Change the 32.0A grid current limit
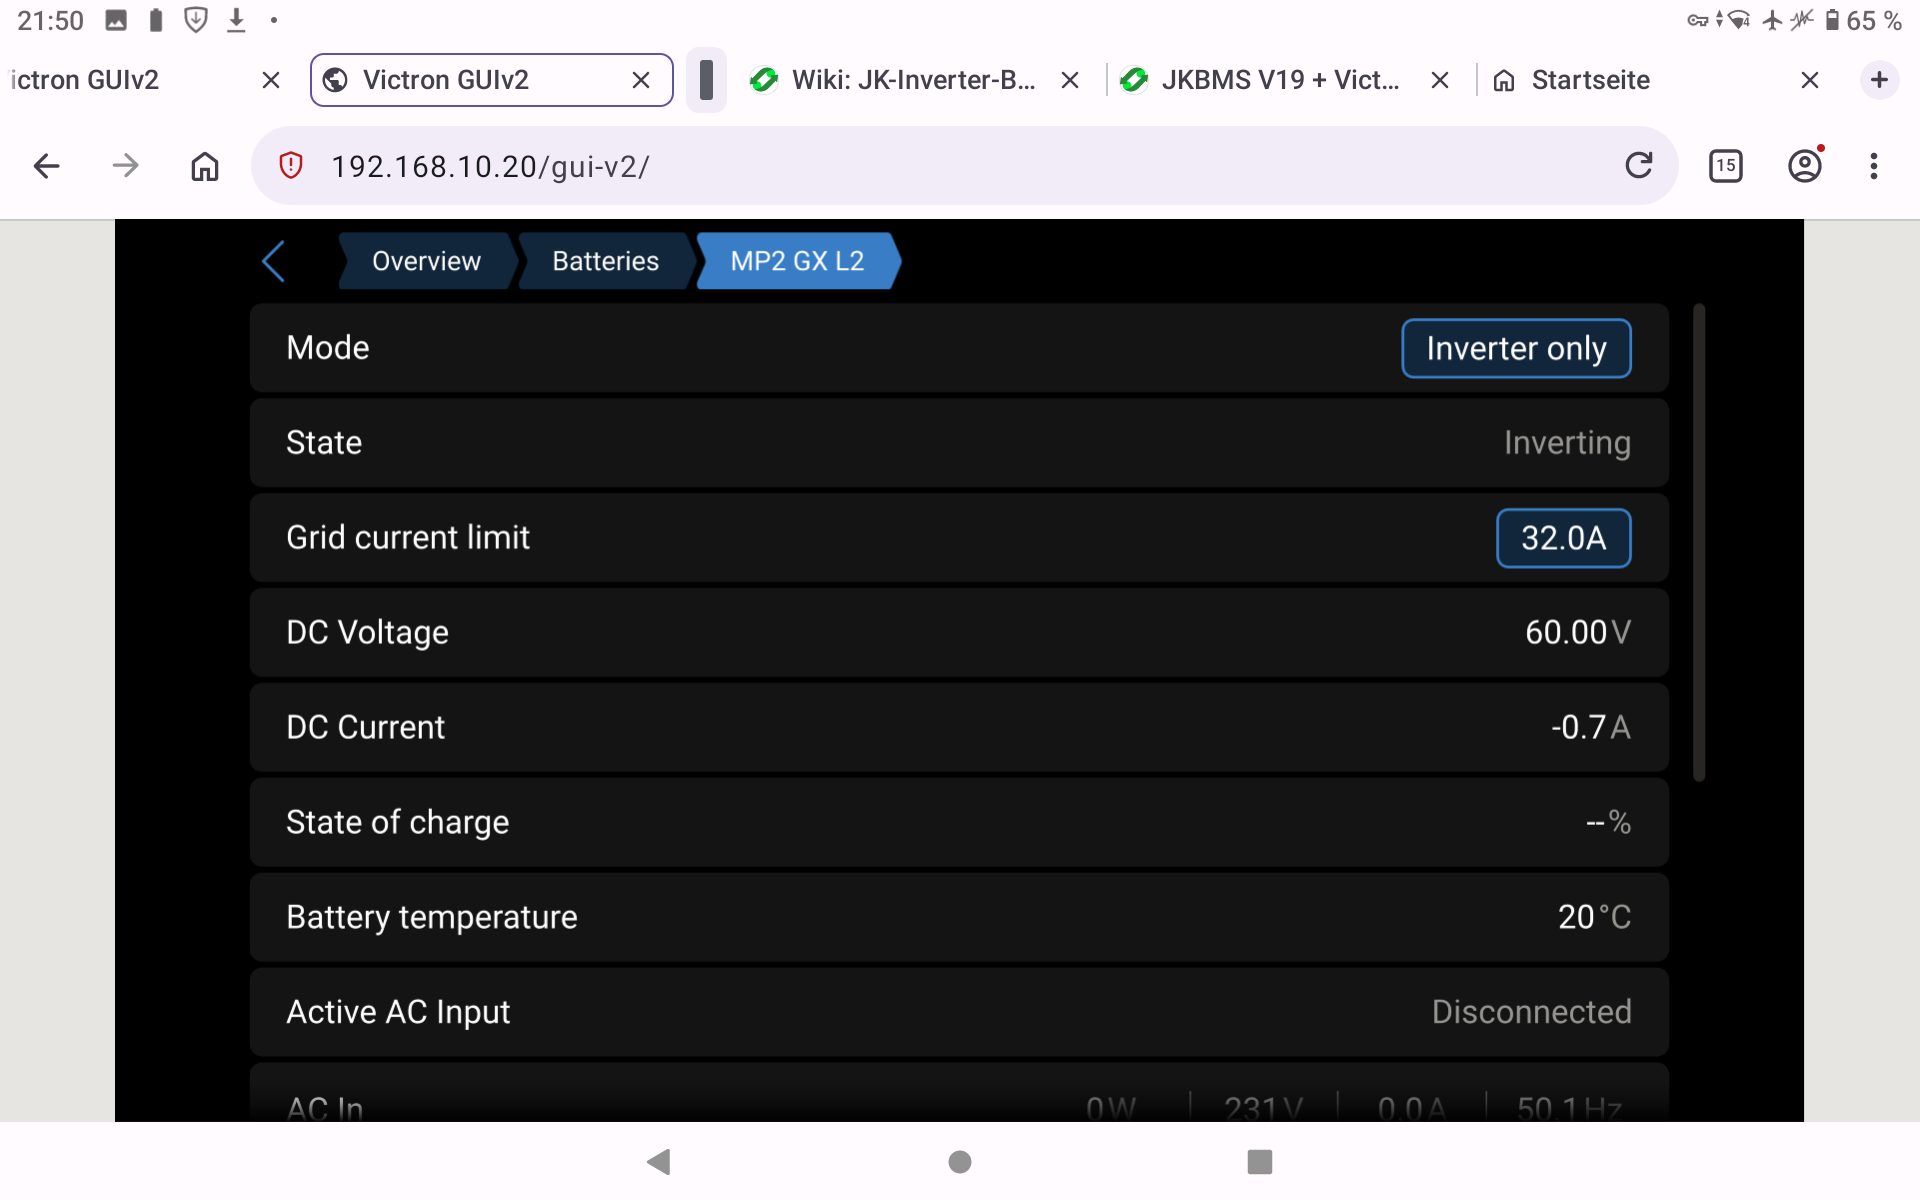The image size is (1920, 1200). point(1562,538)
